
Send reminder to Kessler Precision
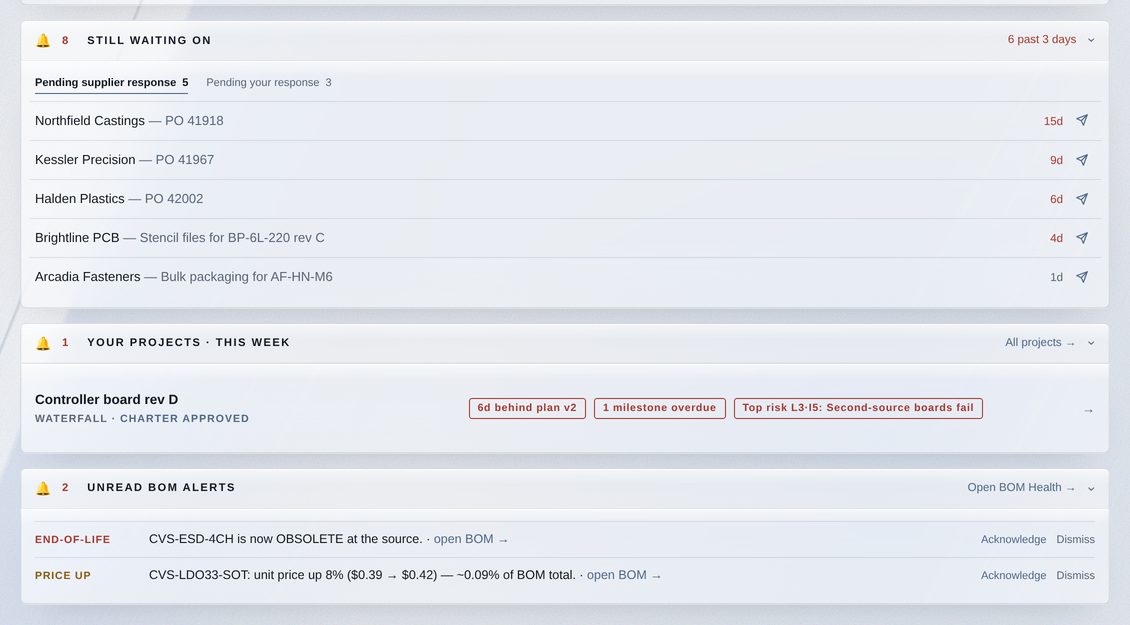coord(1082,159)
